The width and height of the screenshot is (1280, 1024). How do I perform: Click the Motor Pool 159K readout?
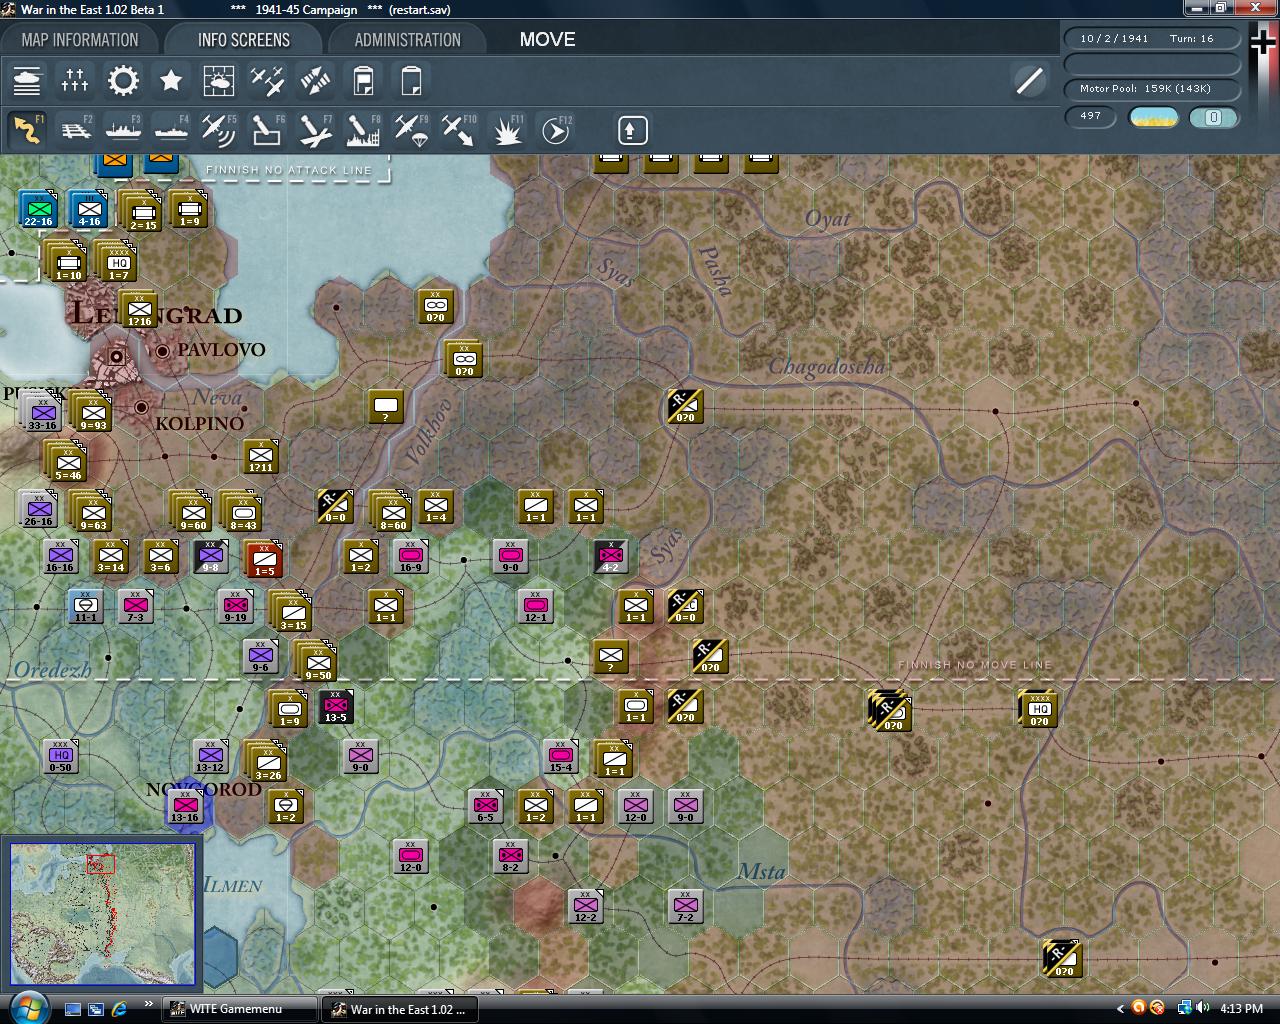click(1152, 89)
